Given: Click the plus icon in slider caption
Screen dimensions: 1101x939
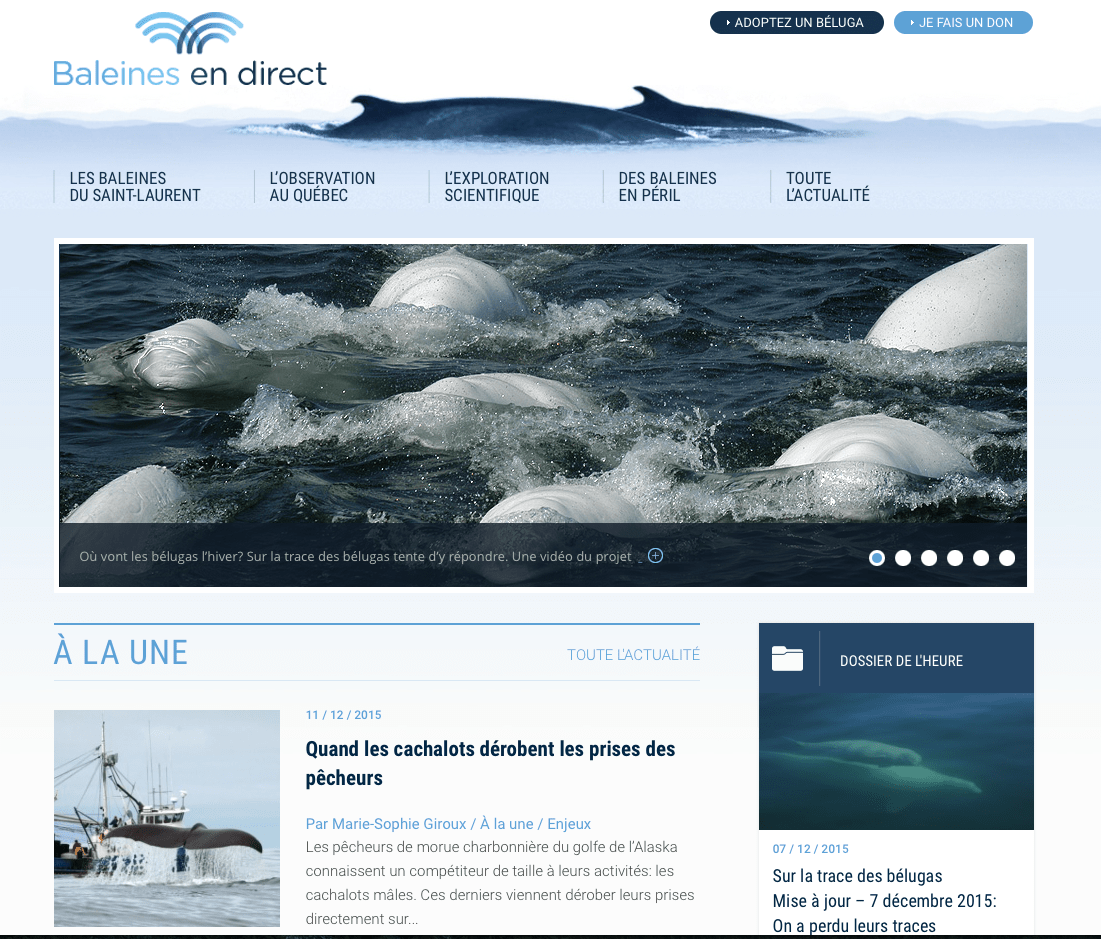Looking at the screenshot, I should pyautogui.click(x=655, y=555).
